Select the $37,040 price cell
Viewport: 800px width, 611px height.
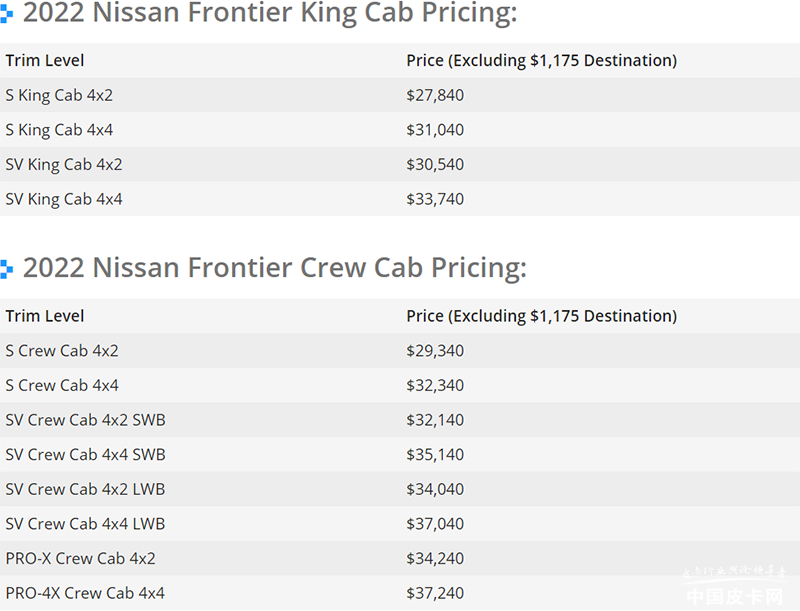tap(435, 524)
